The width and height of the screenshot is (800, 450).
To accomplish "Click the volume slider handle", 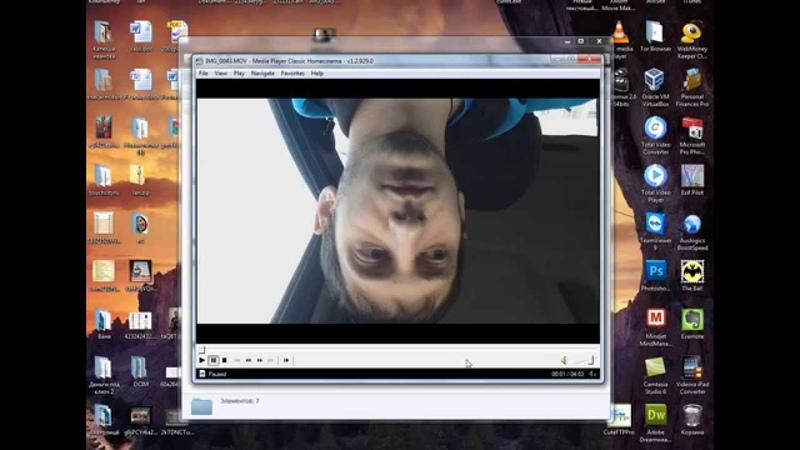I will point(590,360).
